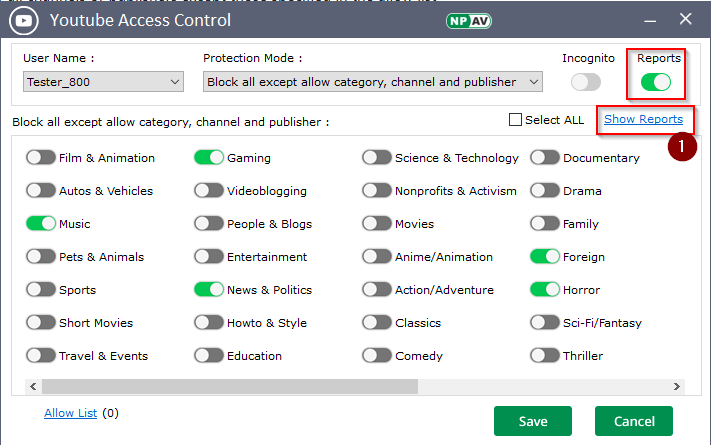Toggle the Incognito switch

click(586, 82)
